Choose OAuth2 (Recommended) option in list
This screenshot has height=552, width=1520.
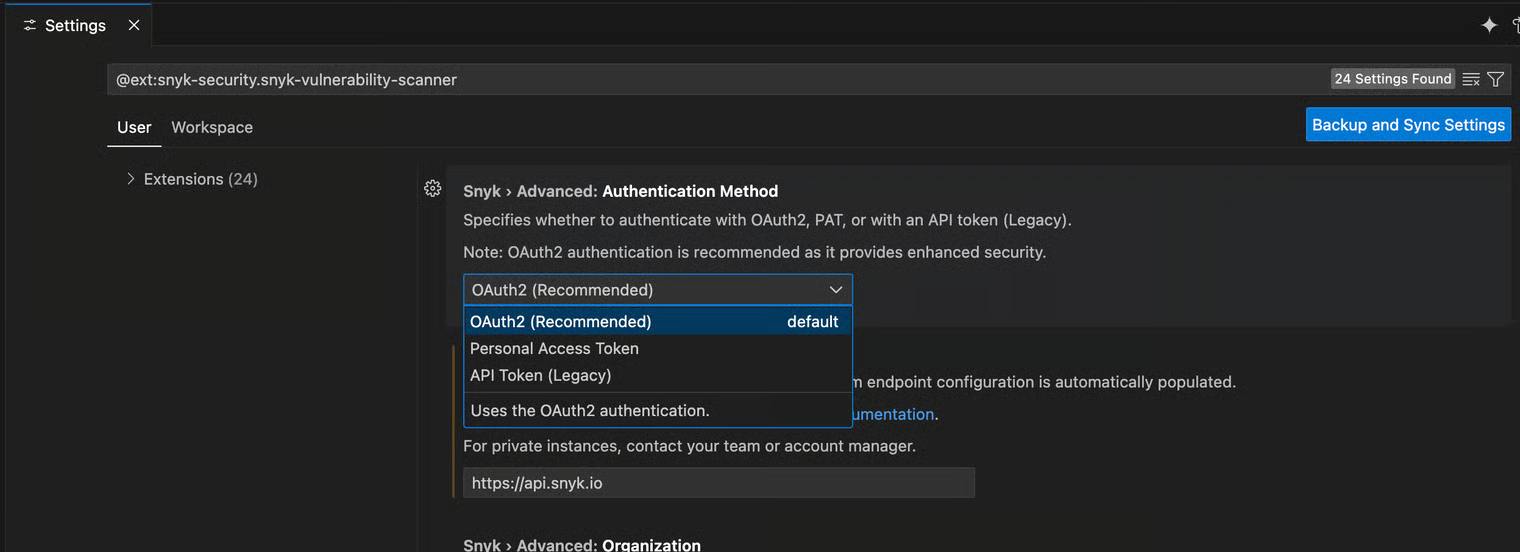click(x=658, y=321)
